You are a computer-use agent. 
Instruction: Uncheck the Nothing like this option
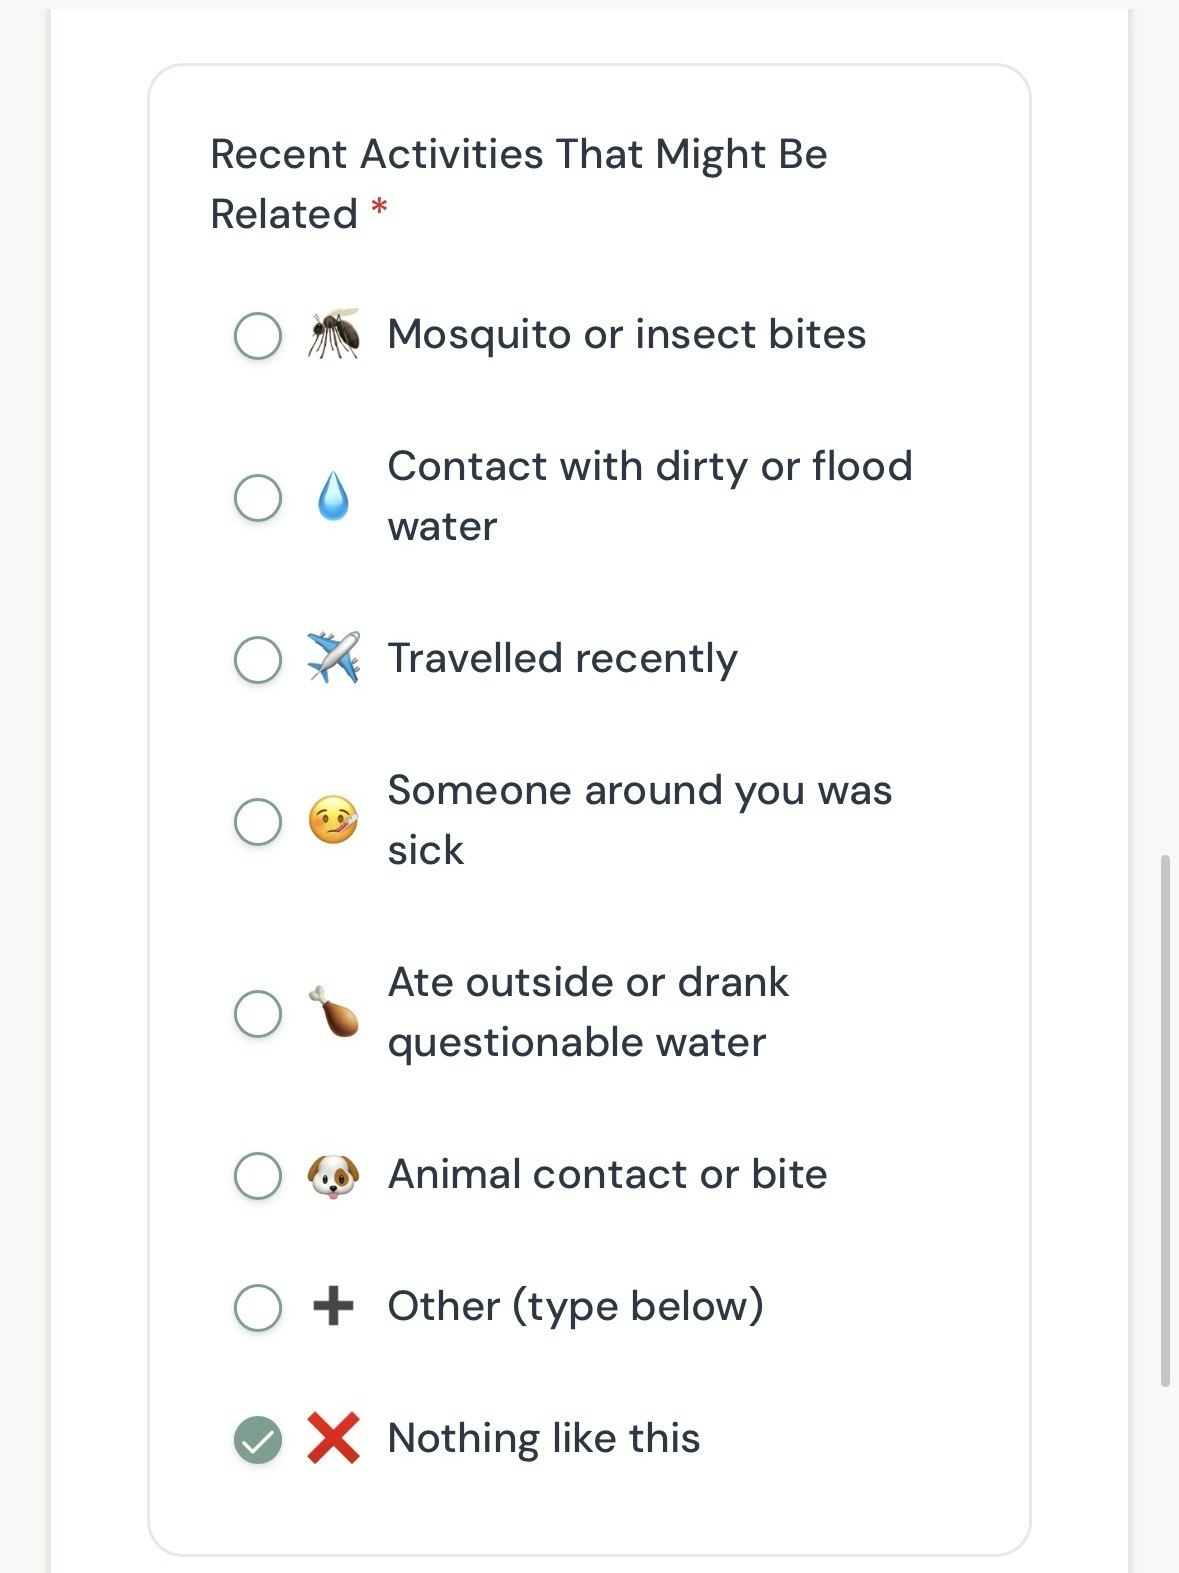click(258, 1440)
